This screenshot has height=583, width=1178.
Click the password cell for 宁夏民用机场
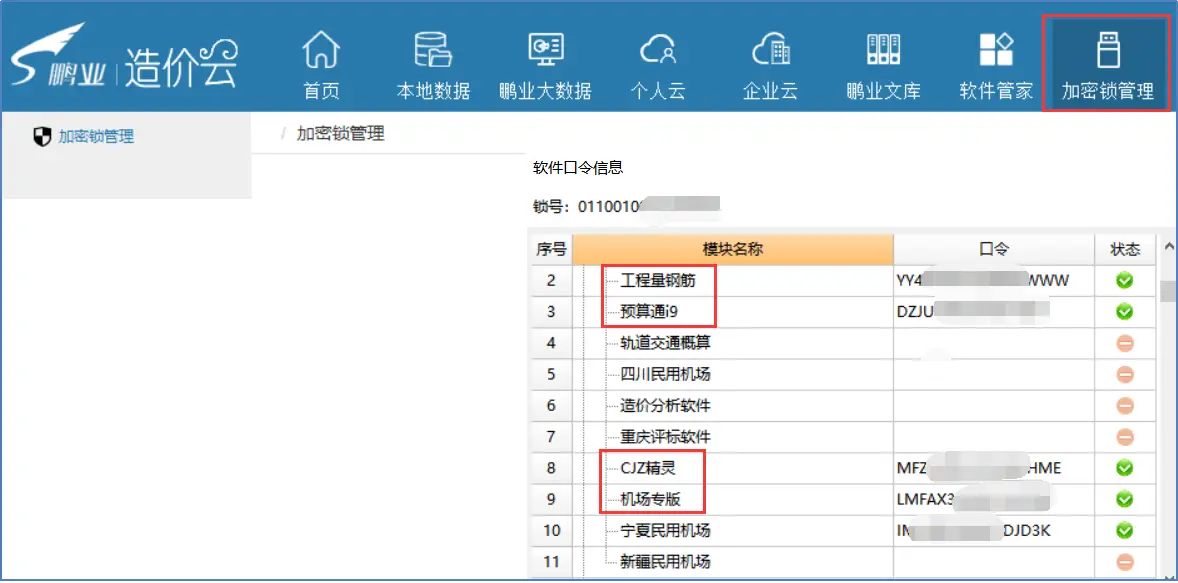(x=993, y=530)
